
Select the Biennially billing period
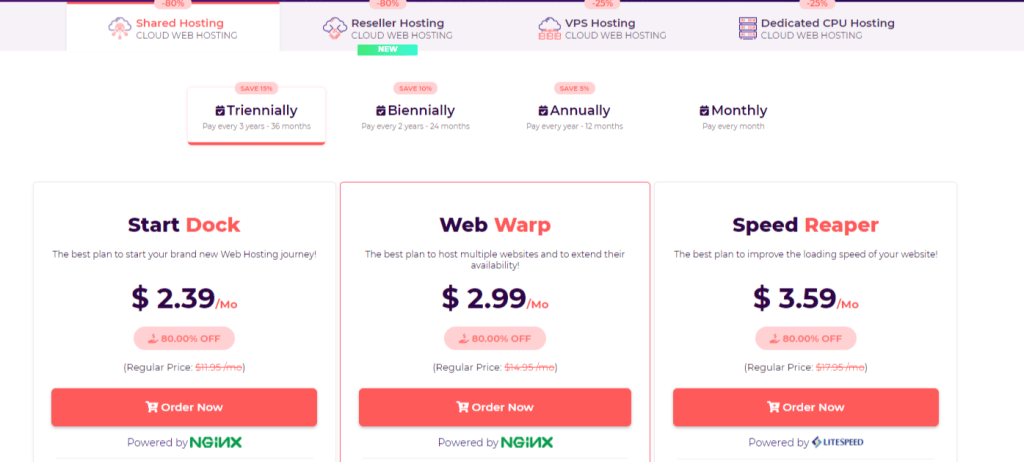click(415, 116)
